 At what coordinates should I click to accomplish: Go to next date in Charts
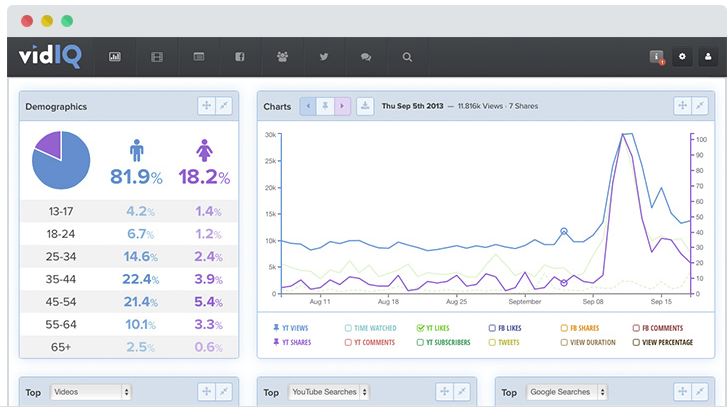(x=342, y=106)
